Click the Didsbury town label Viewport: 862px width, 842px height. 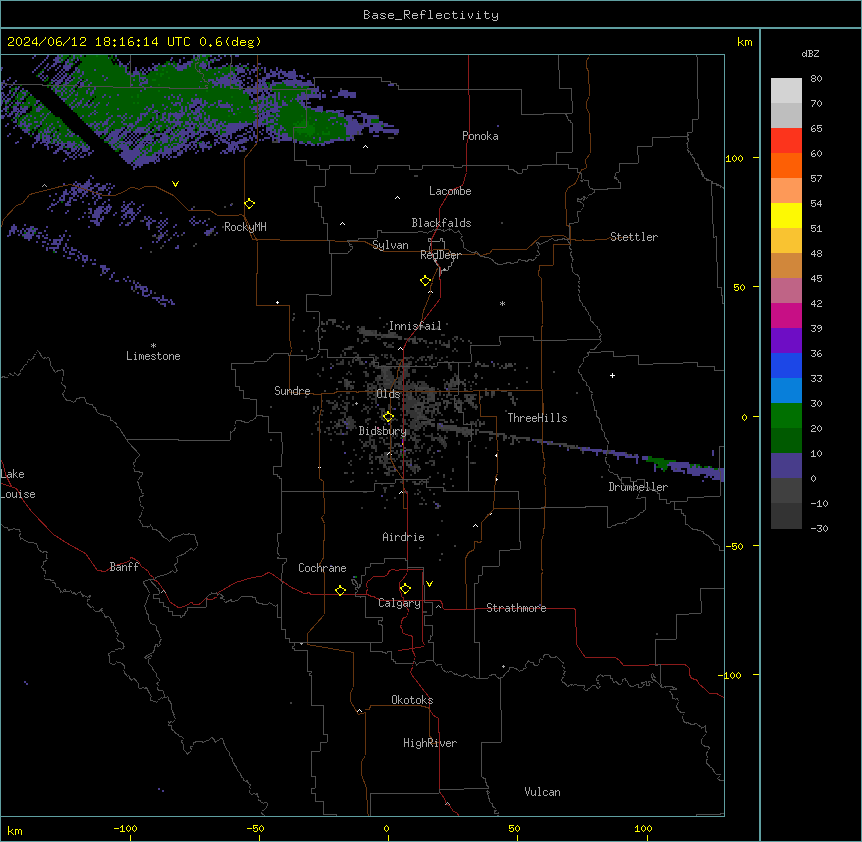coord(383,431)
